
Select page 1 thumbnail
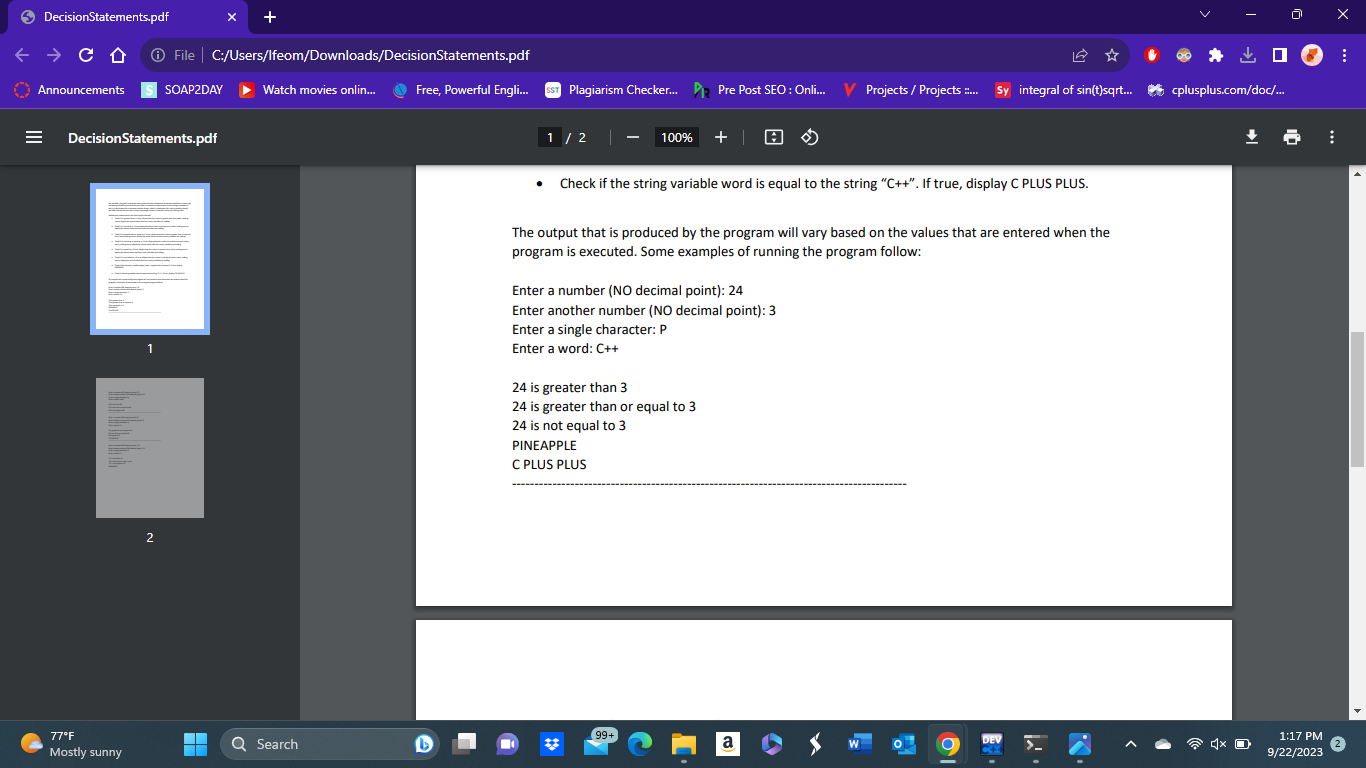point(150,258)
